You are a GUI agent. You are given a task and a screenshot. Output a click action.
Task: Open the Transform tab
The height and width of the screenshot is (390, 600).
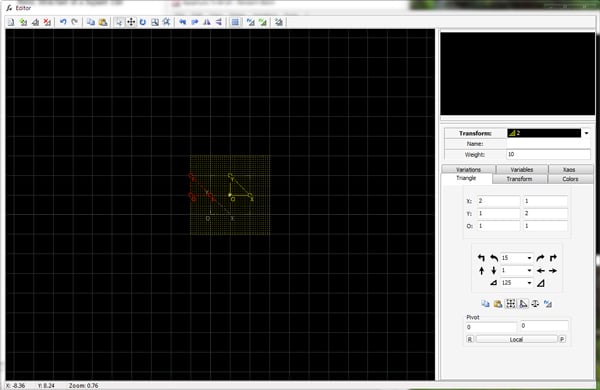pyautogui.click(x=519, y=179)
